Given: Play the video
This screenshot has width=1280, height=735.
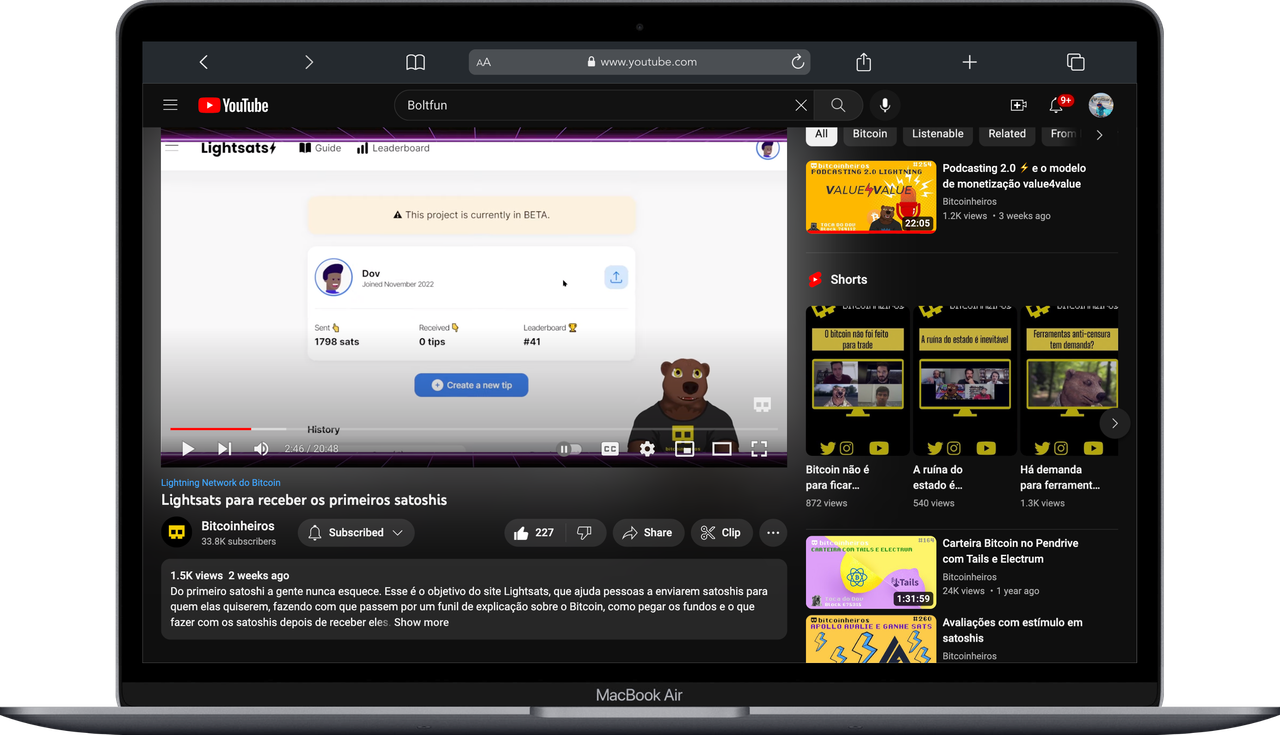Looking at the screenshot, I should 187,449.
